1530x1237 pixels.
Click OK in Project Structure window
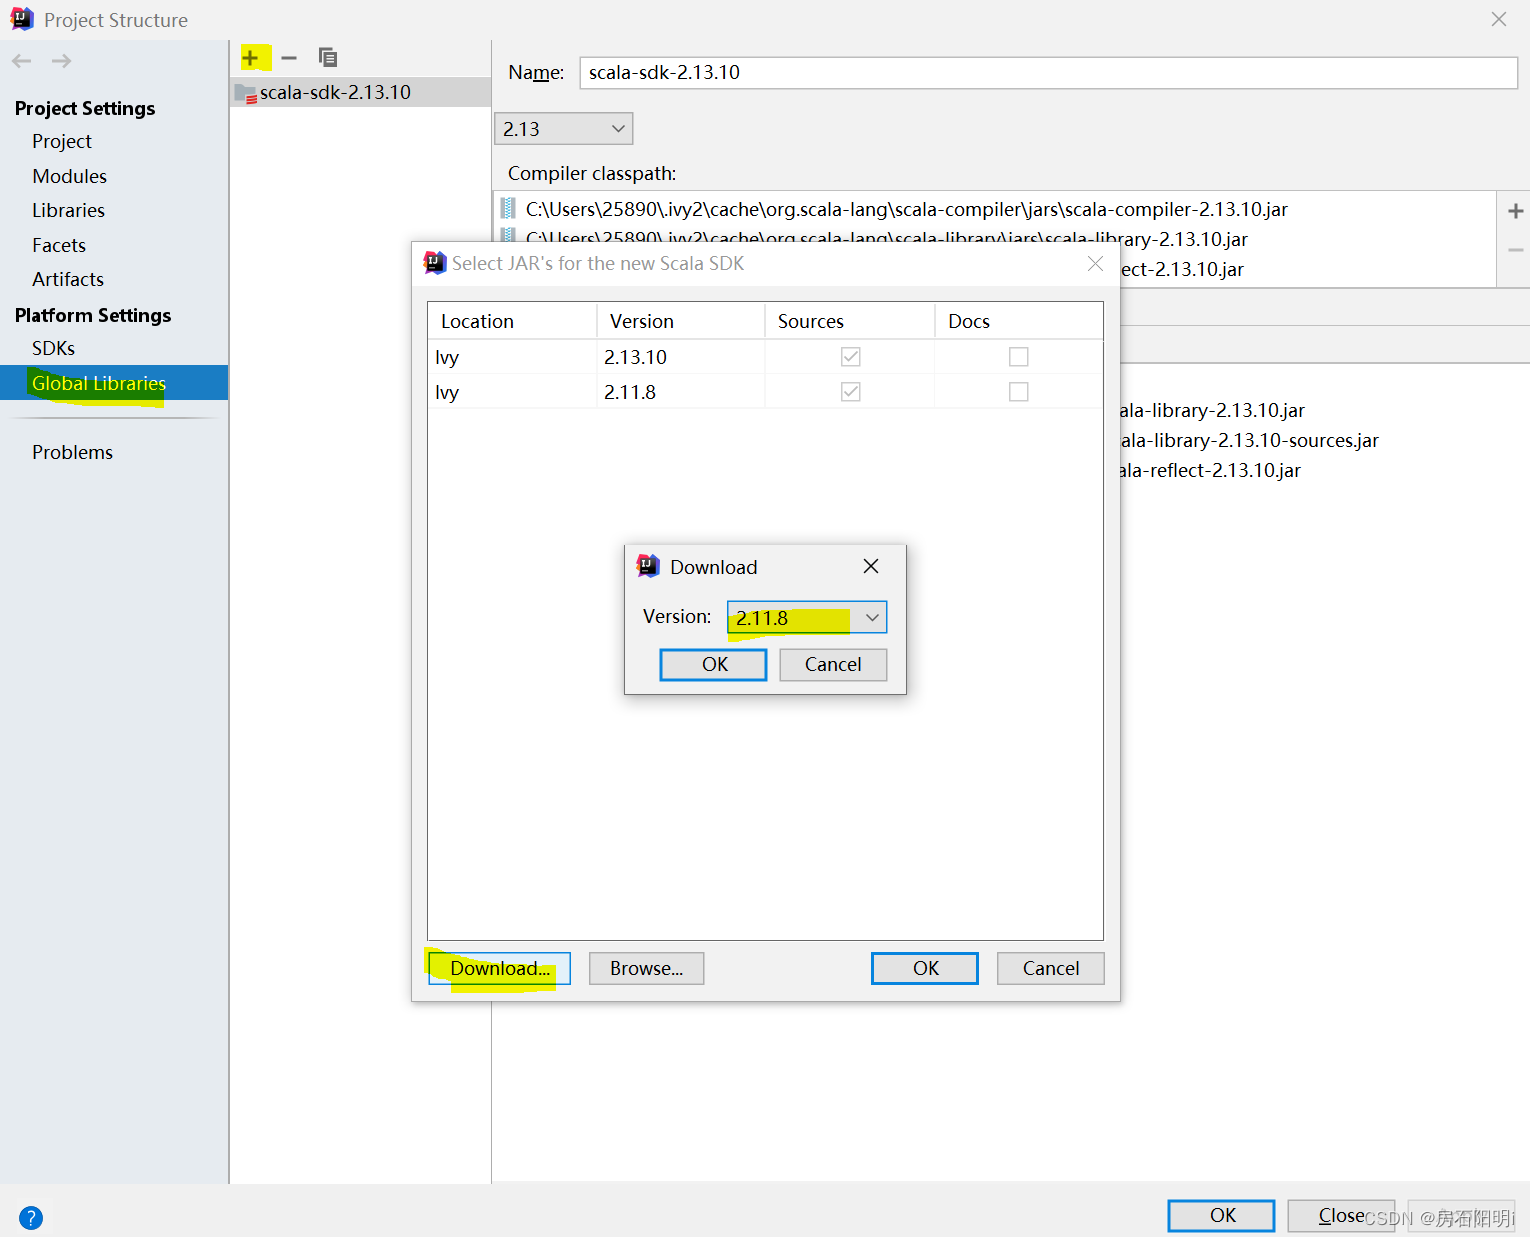1222,1215
